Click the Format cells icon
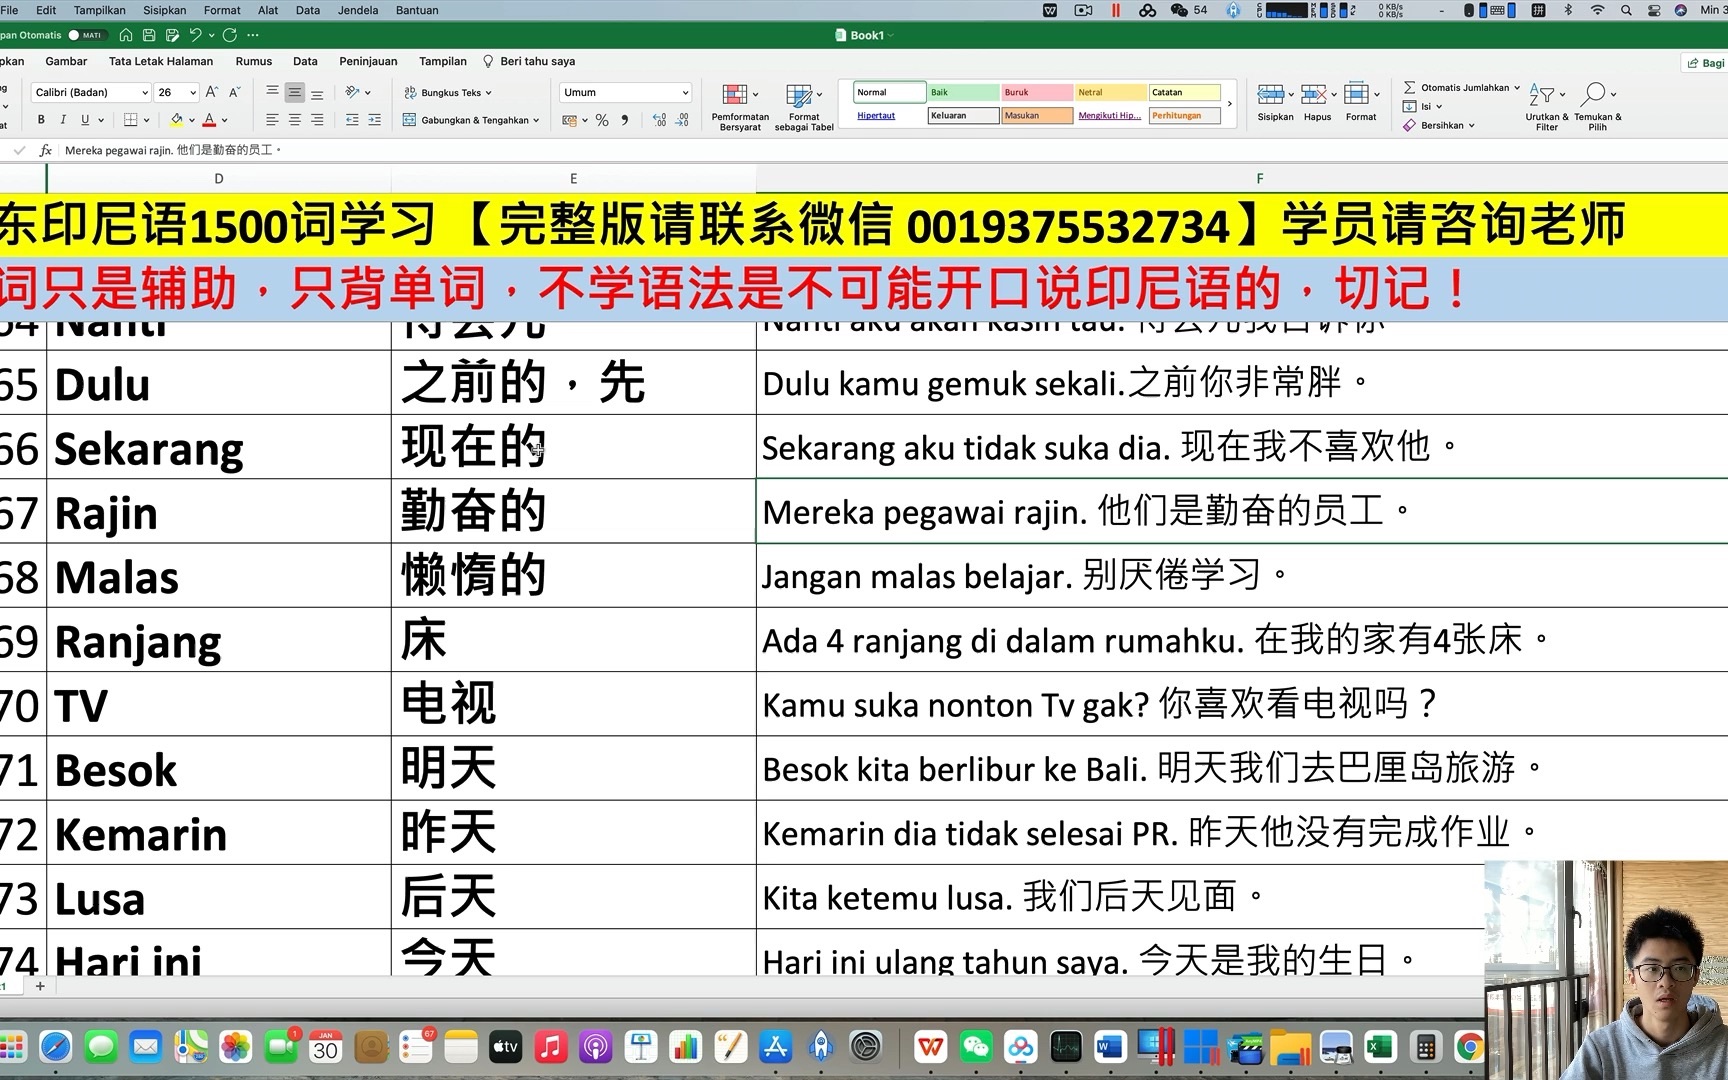The height and width of the screenshot is (1080, 1728). (1356, 95)
